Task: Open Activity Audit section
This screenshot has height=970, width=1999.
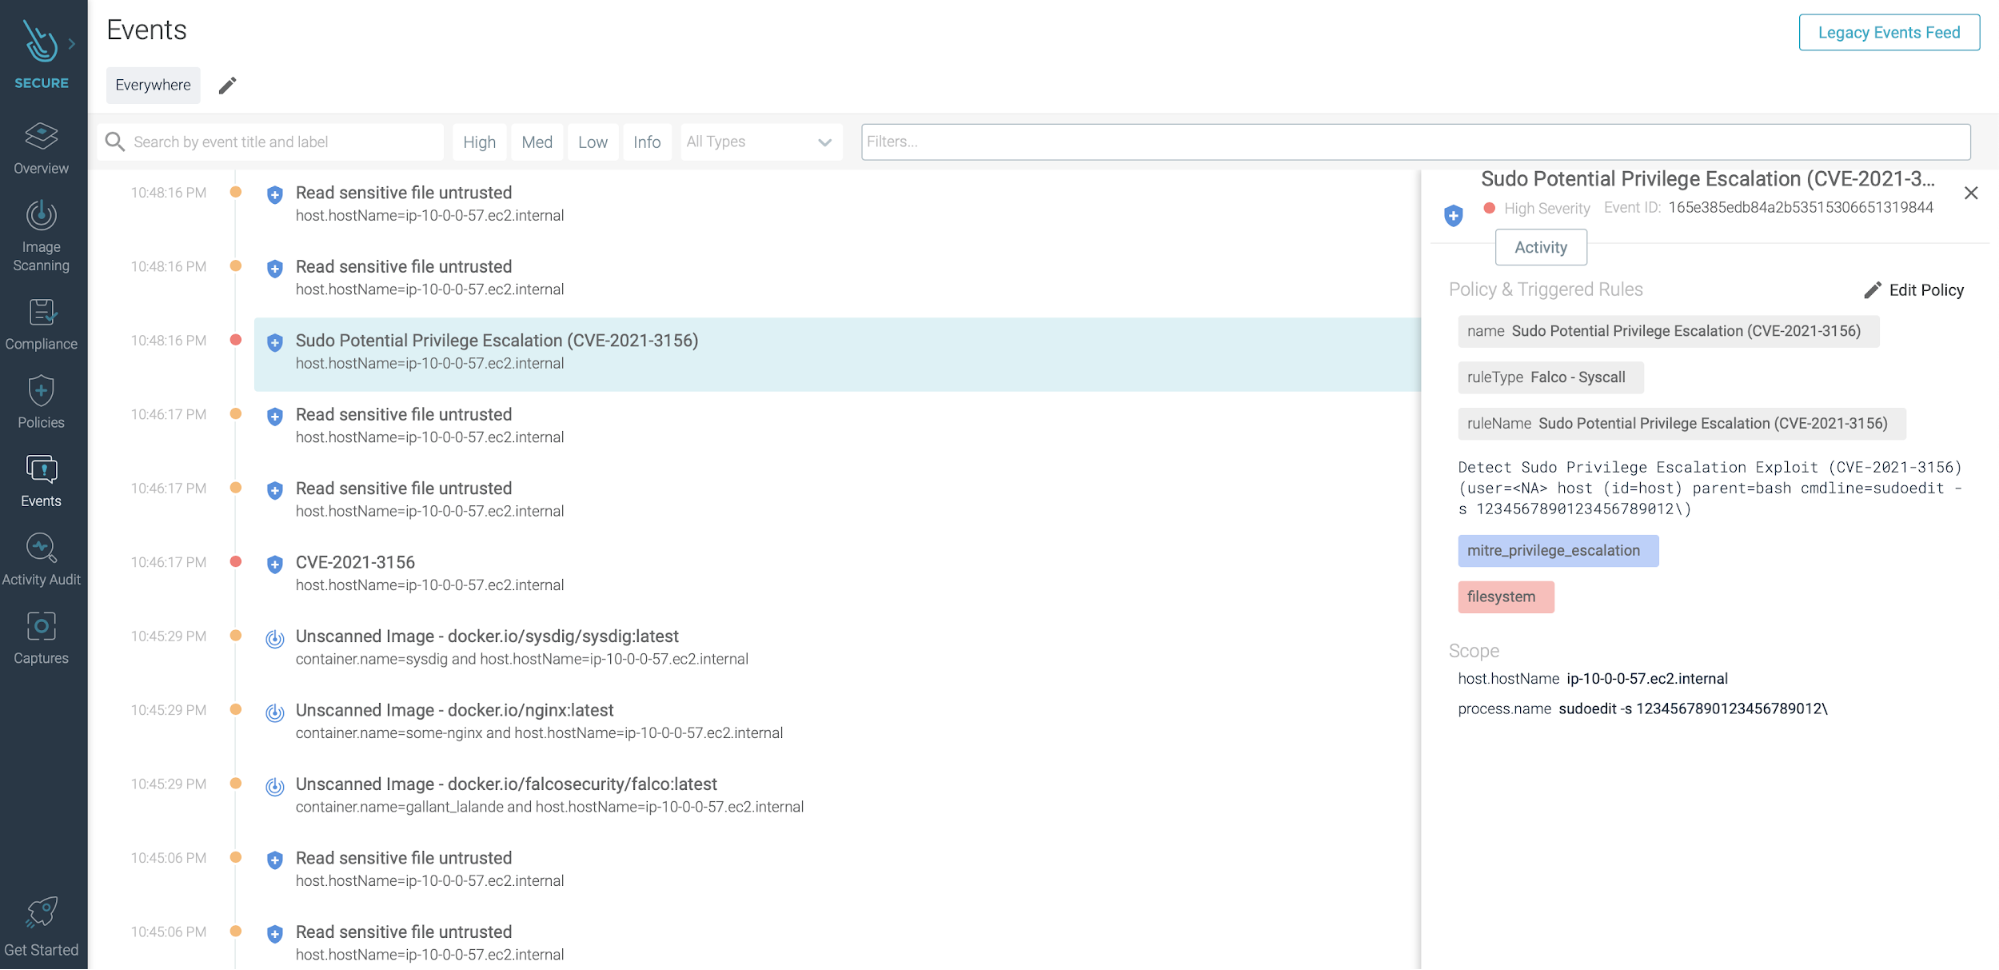Action: click(41, 560)
